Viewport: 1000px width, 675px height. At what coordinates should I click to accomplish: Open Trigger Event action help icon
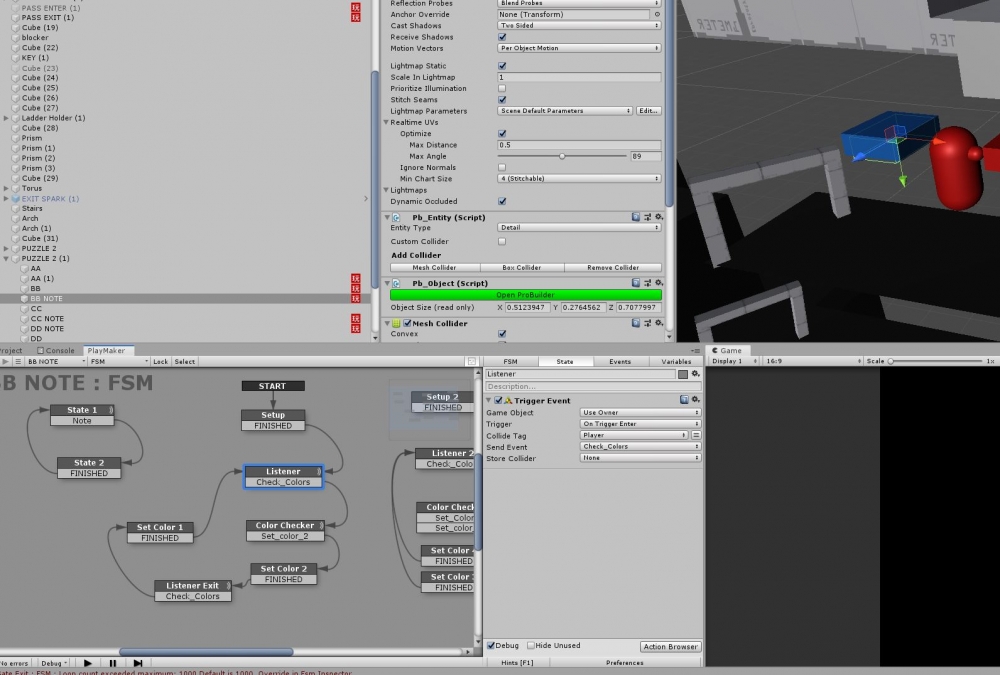click(x=684, y=400)
